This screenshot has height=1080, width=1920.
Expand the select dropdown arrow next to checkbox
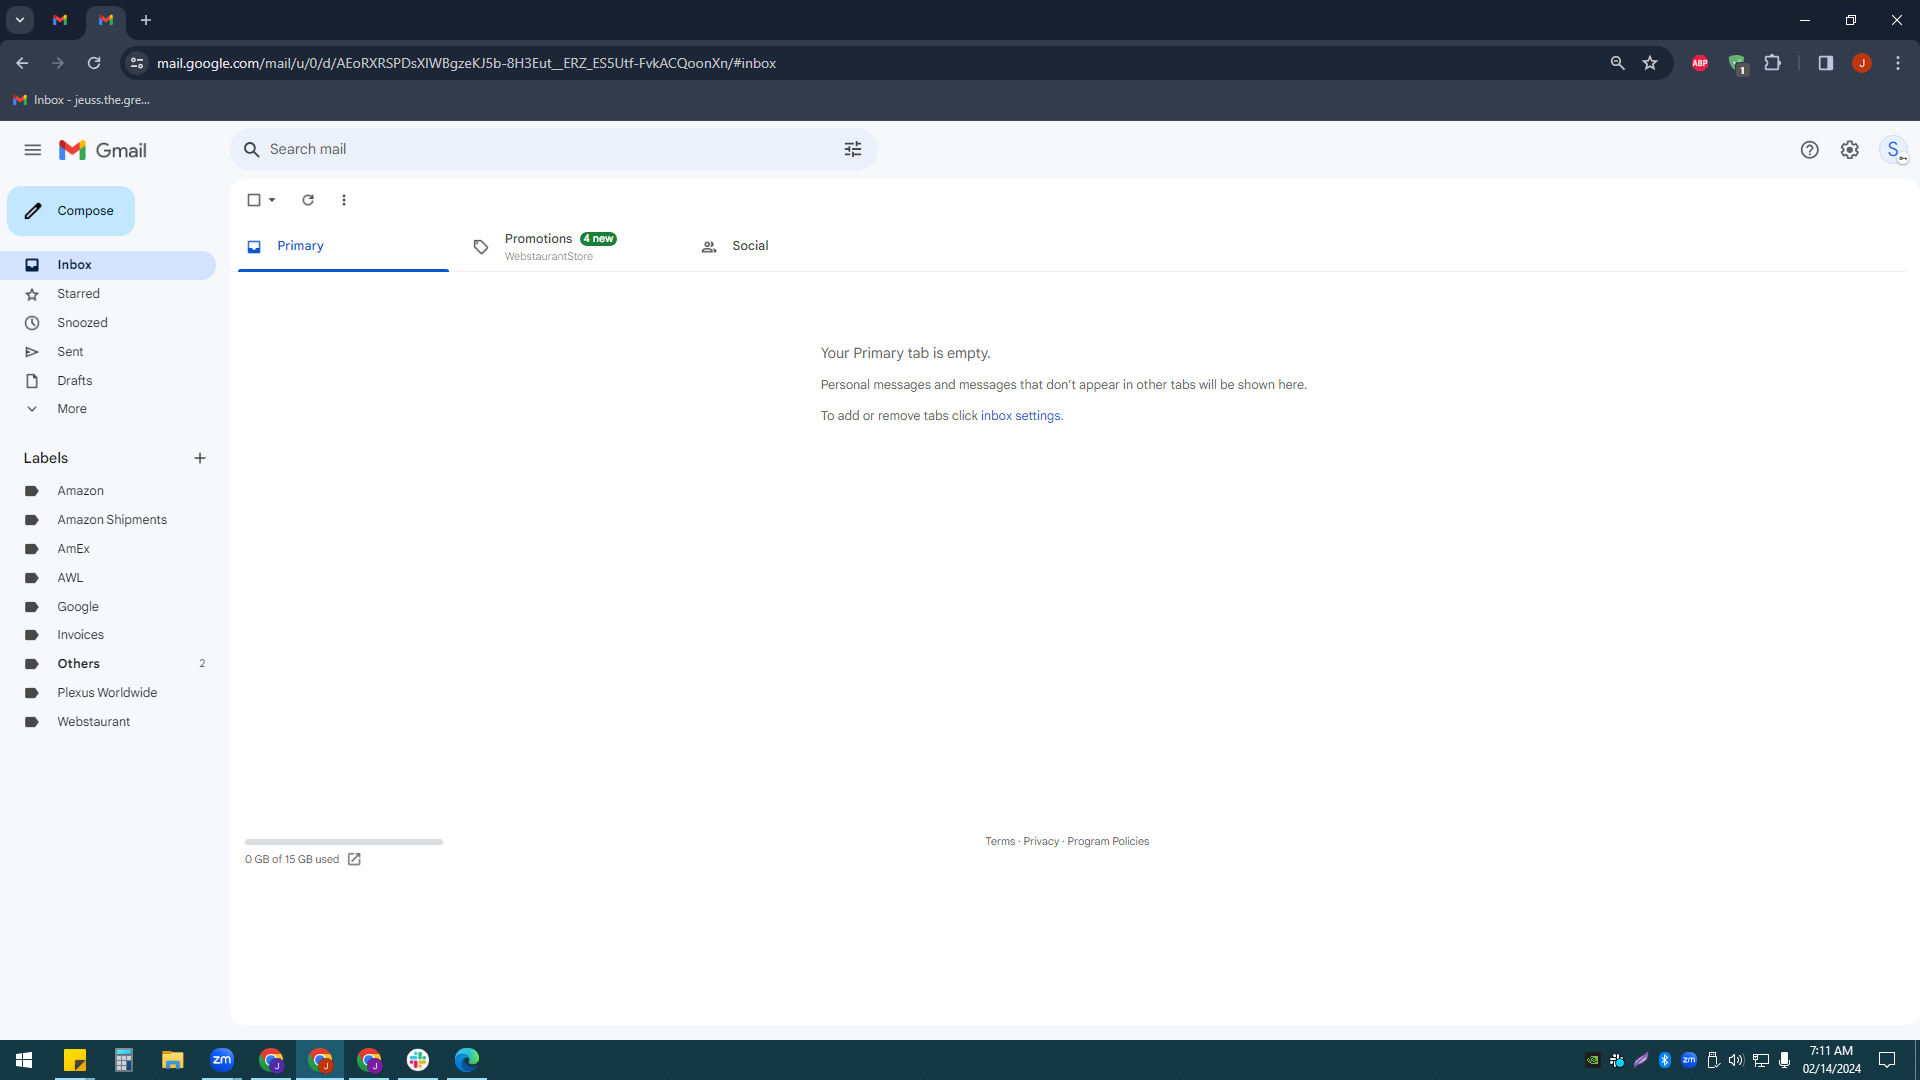click(272, 200)
